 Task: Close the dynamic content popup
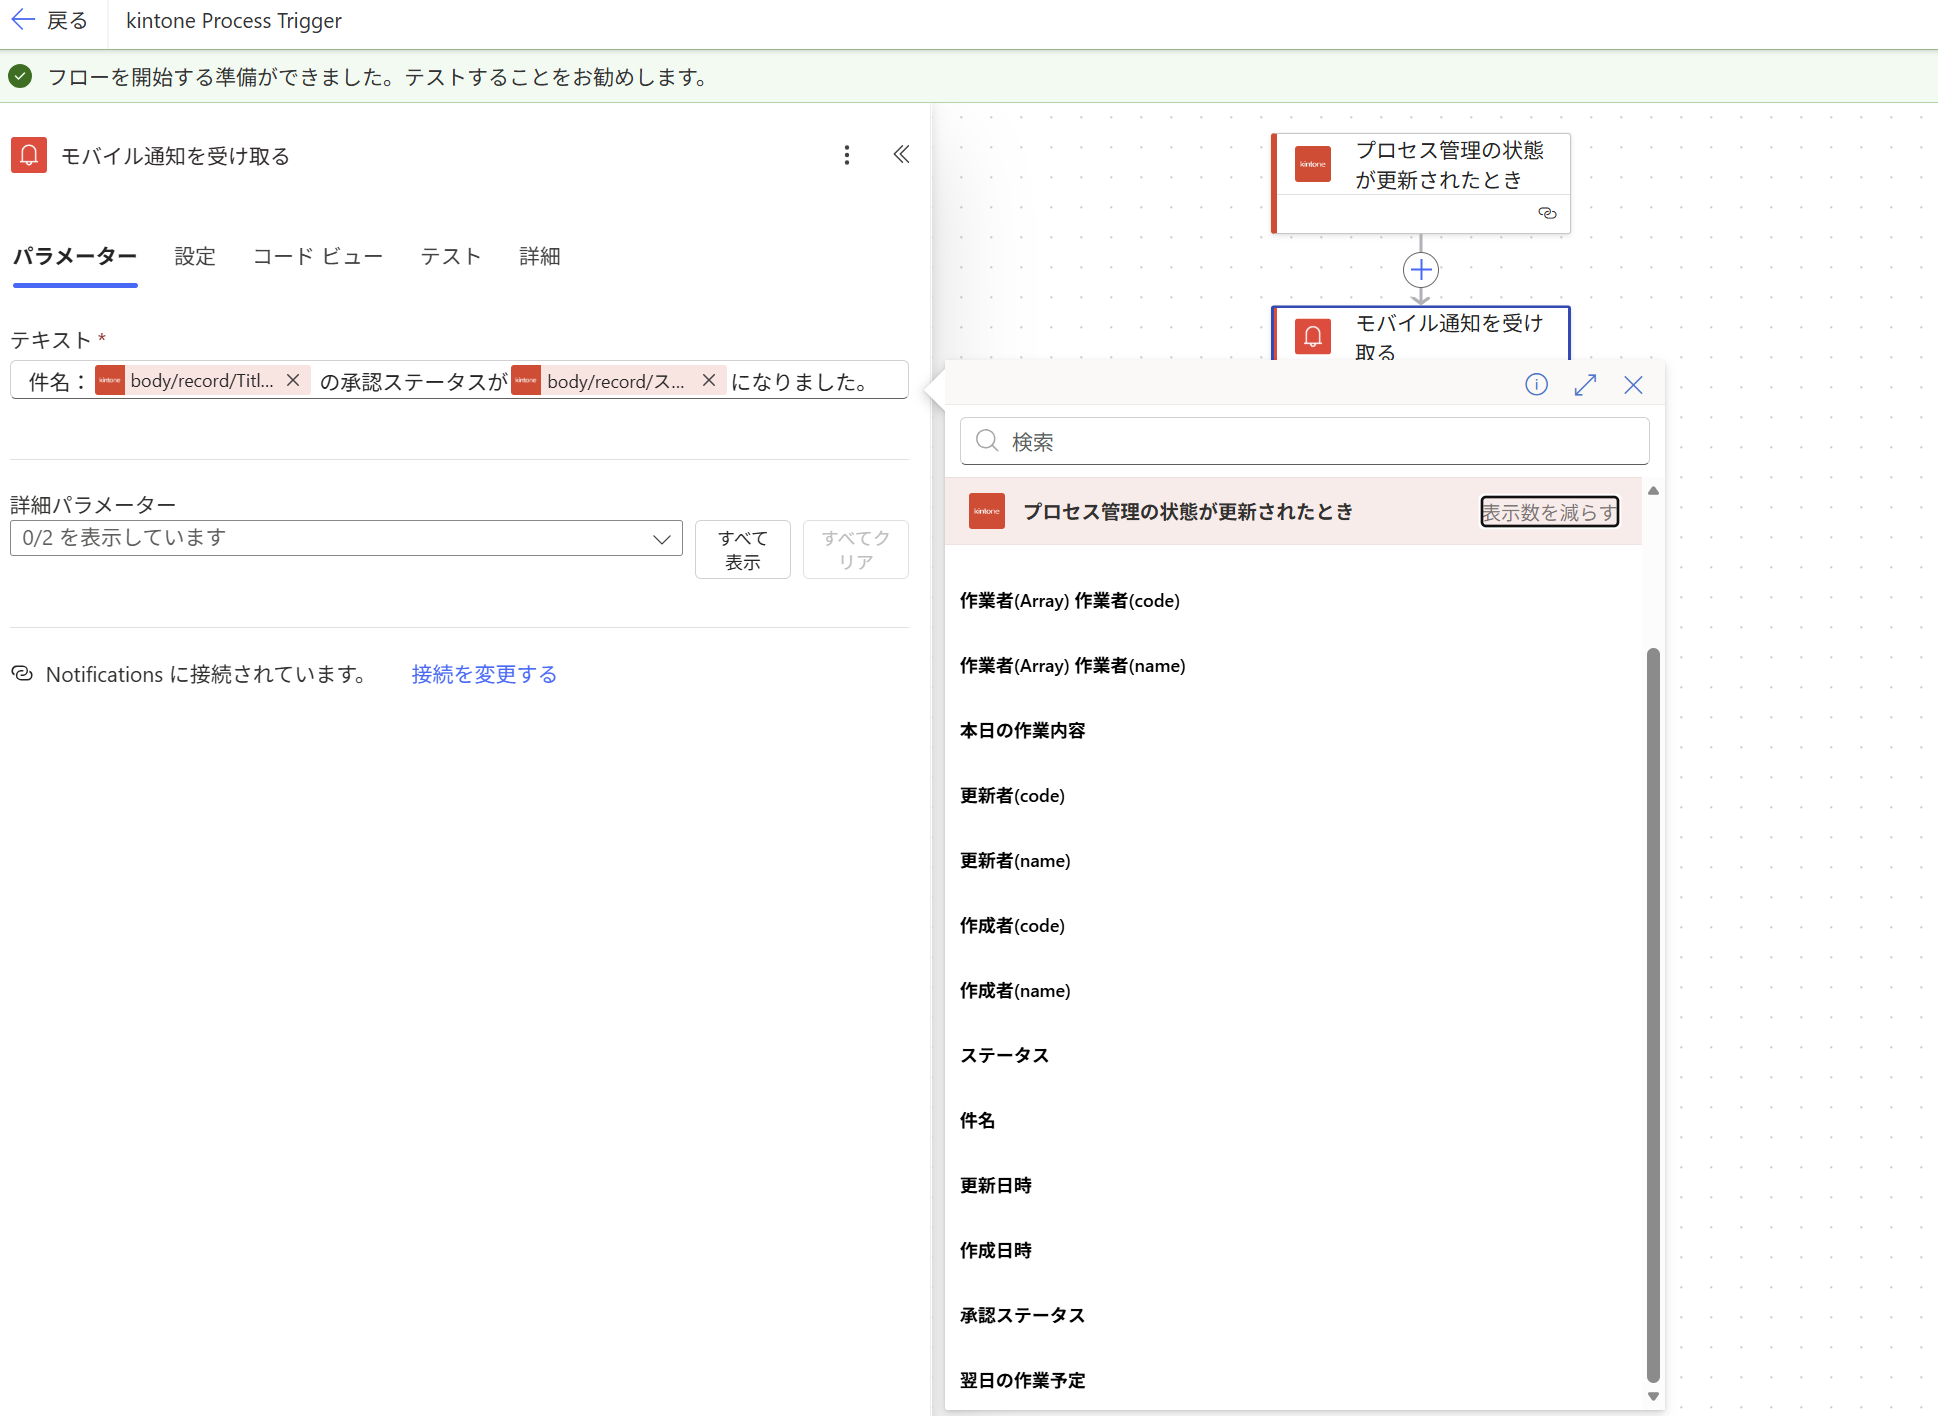point(1633,385)
